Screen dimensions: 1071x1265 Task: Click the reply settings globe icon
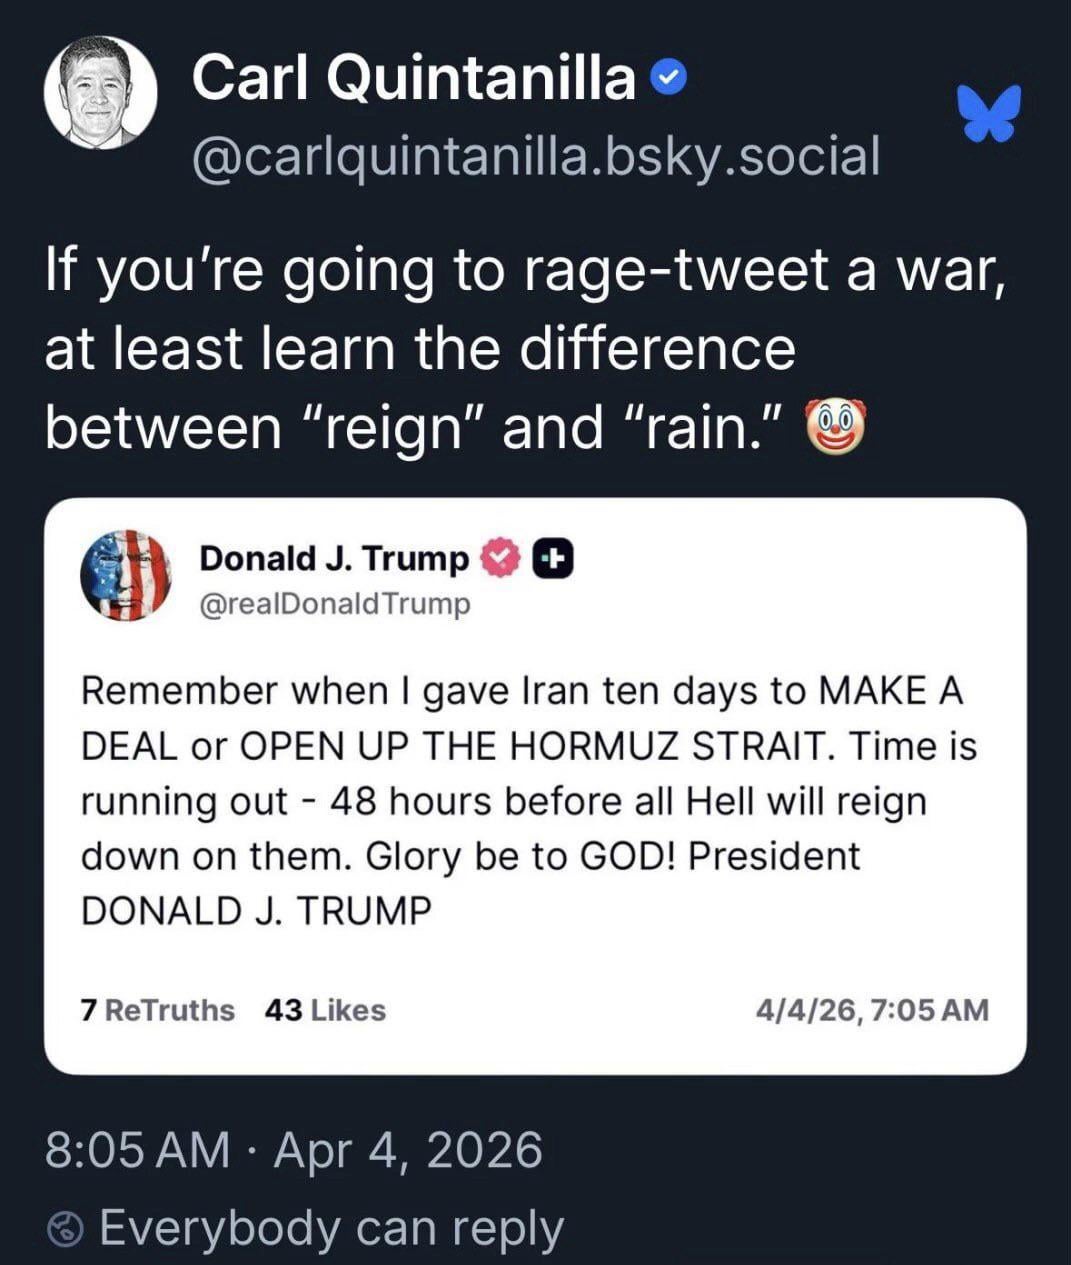pos(66,1229)
